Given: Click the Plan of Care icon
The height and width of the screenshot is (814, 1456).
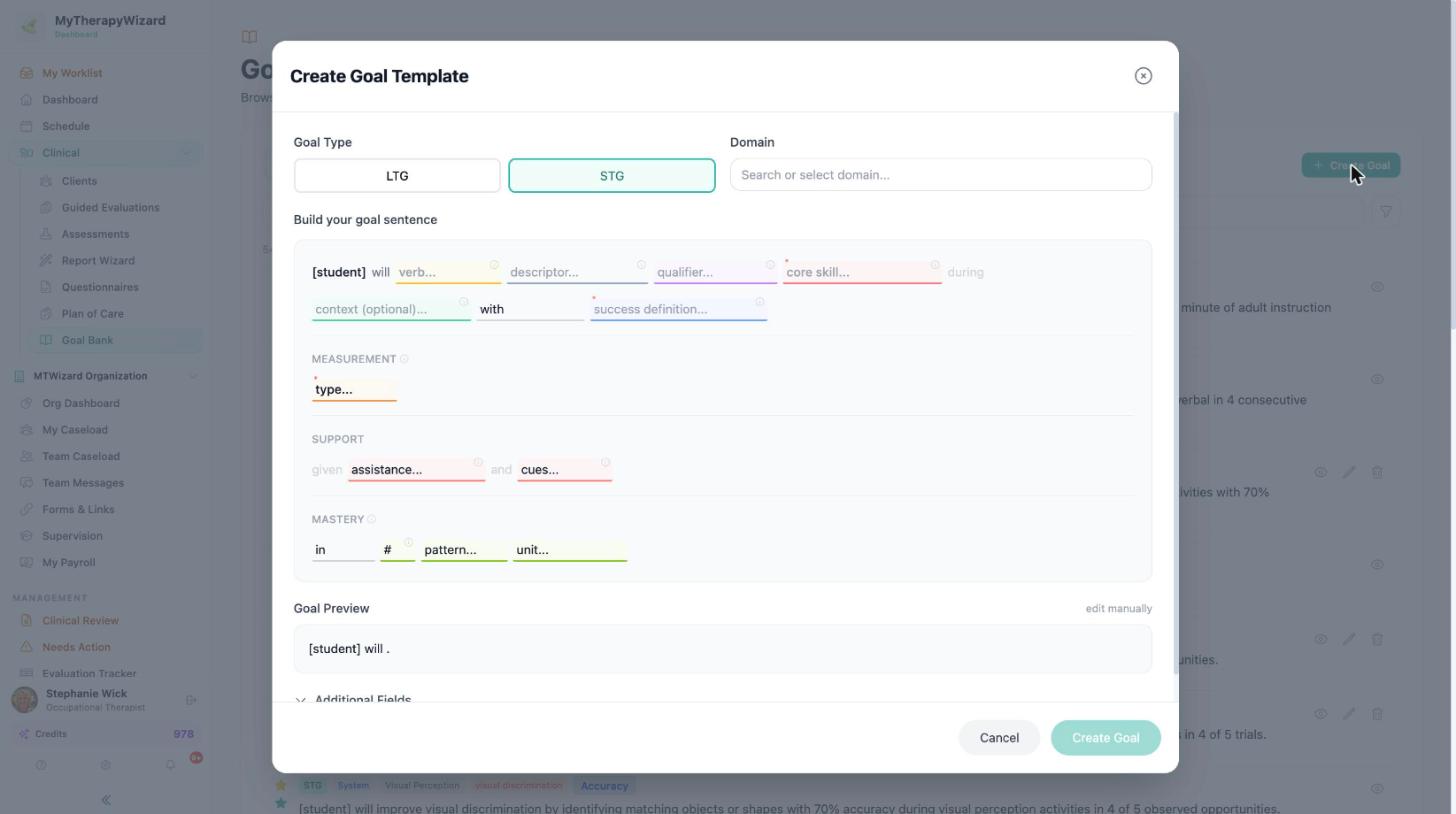Looking at the screenshot, I should tap(46, 314).
